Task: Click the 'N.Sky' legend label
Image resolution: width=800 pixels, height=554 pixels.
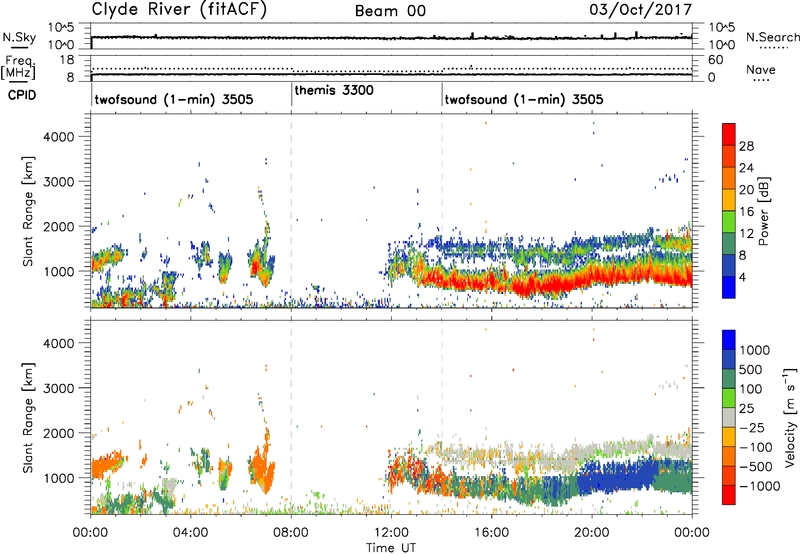Action: pos(19,37)
